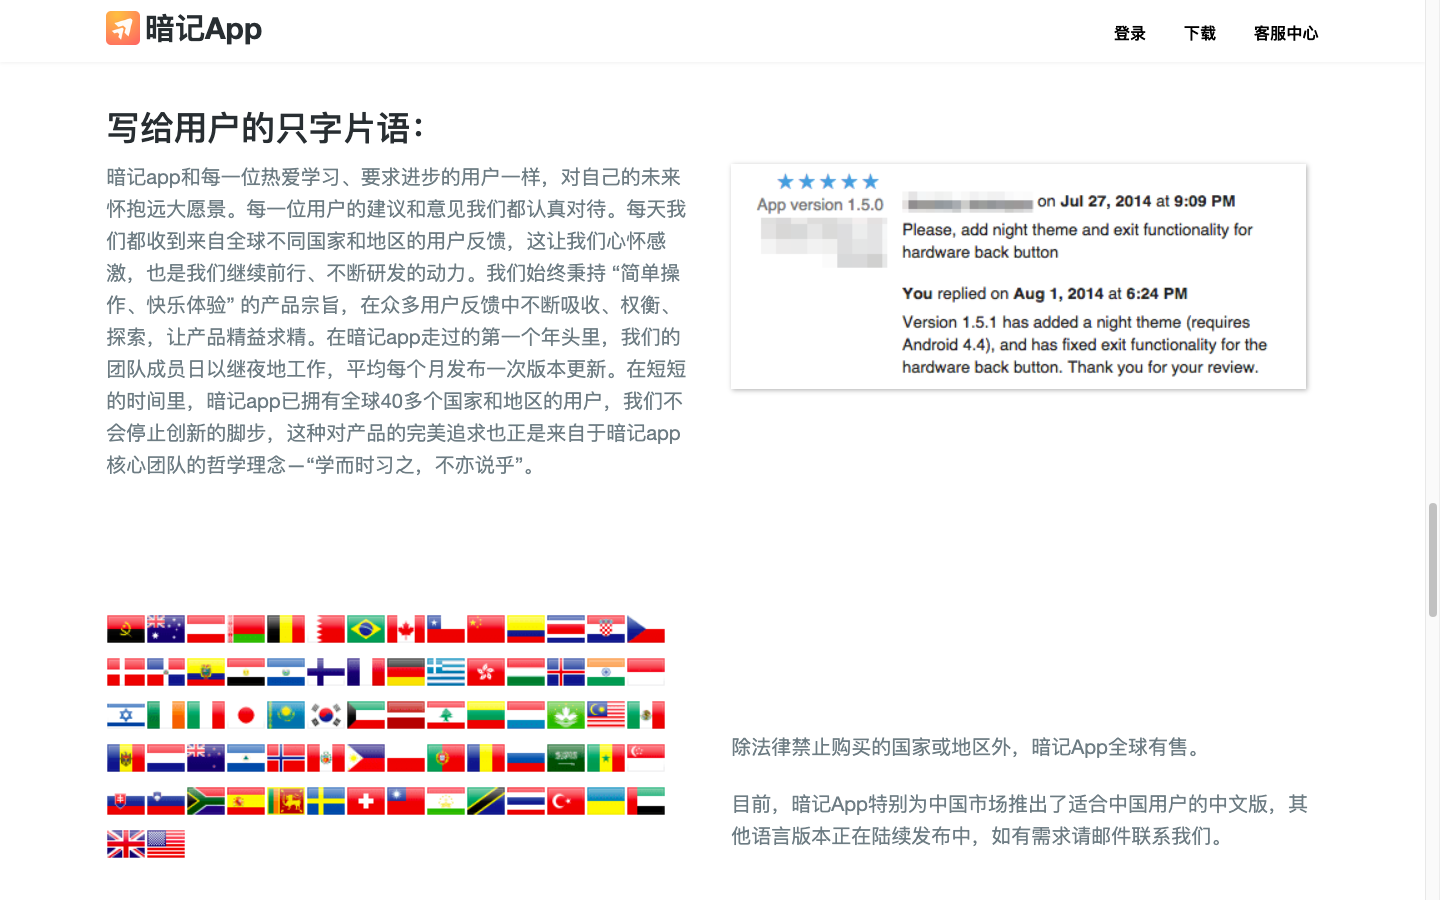Click the heading 写给用户的只字片语
The height and width of the screenshot is (900, 1440).
[x=265, y=128]
